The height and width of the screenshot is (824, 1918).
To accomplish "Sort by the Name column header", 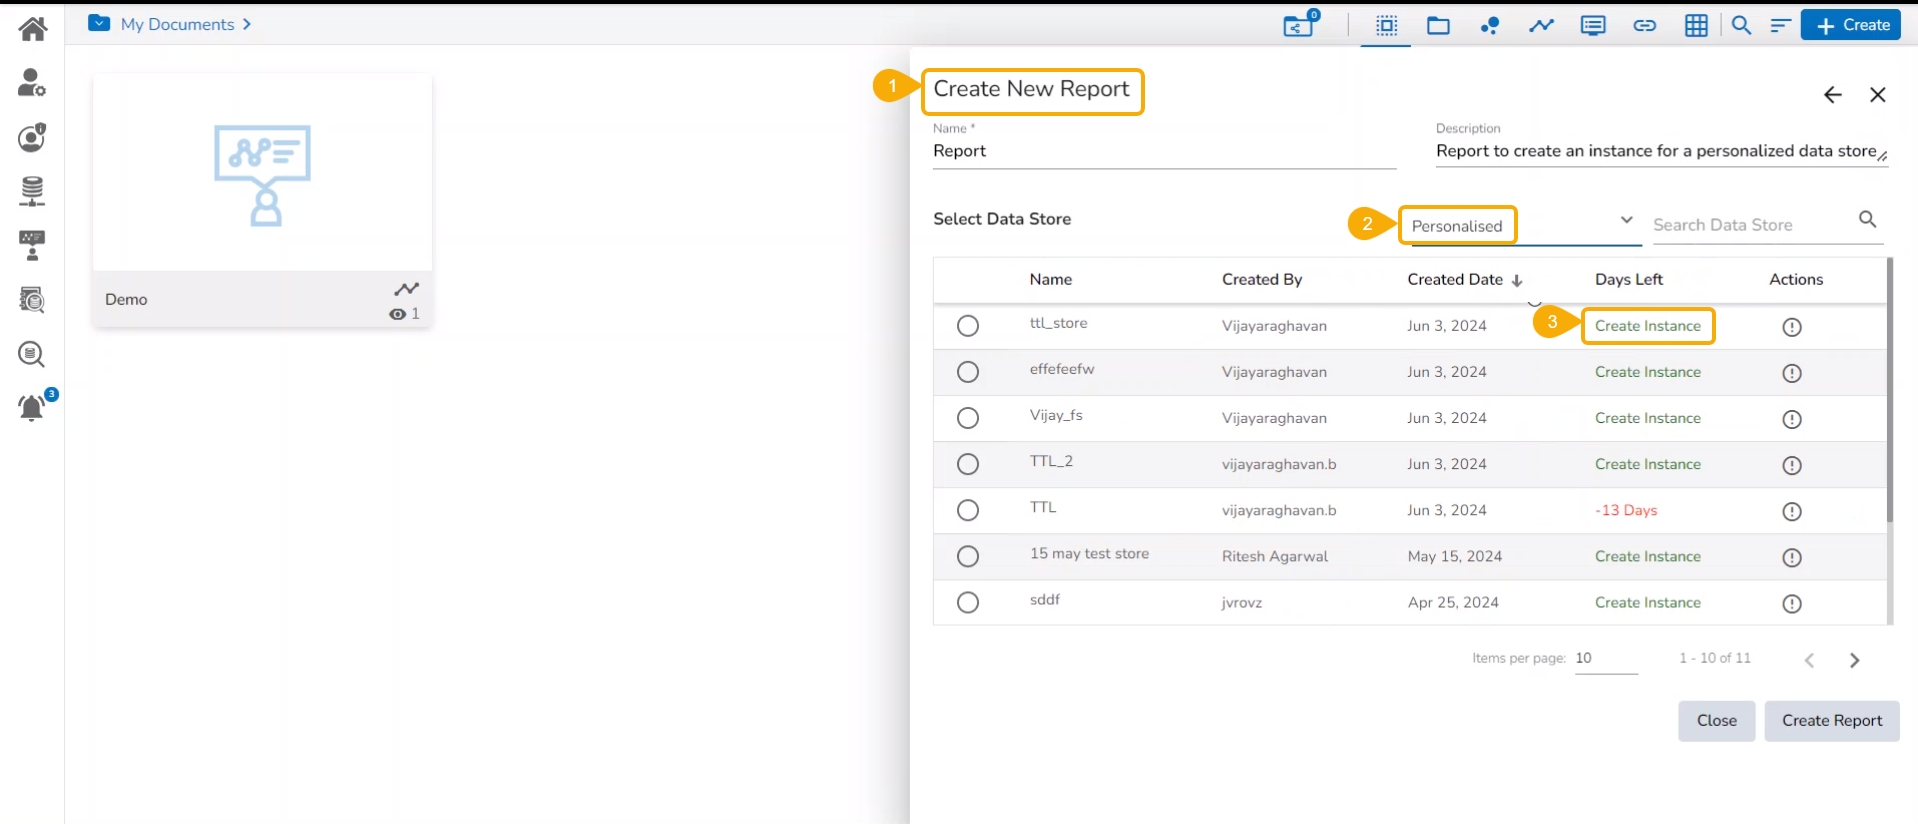I will pyautogui.click(x=1050, y=280).
